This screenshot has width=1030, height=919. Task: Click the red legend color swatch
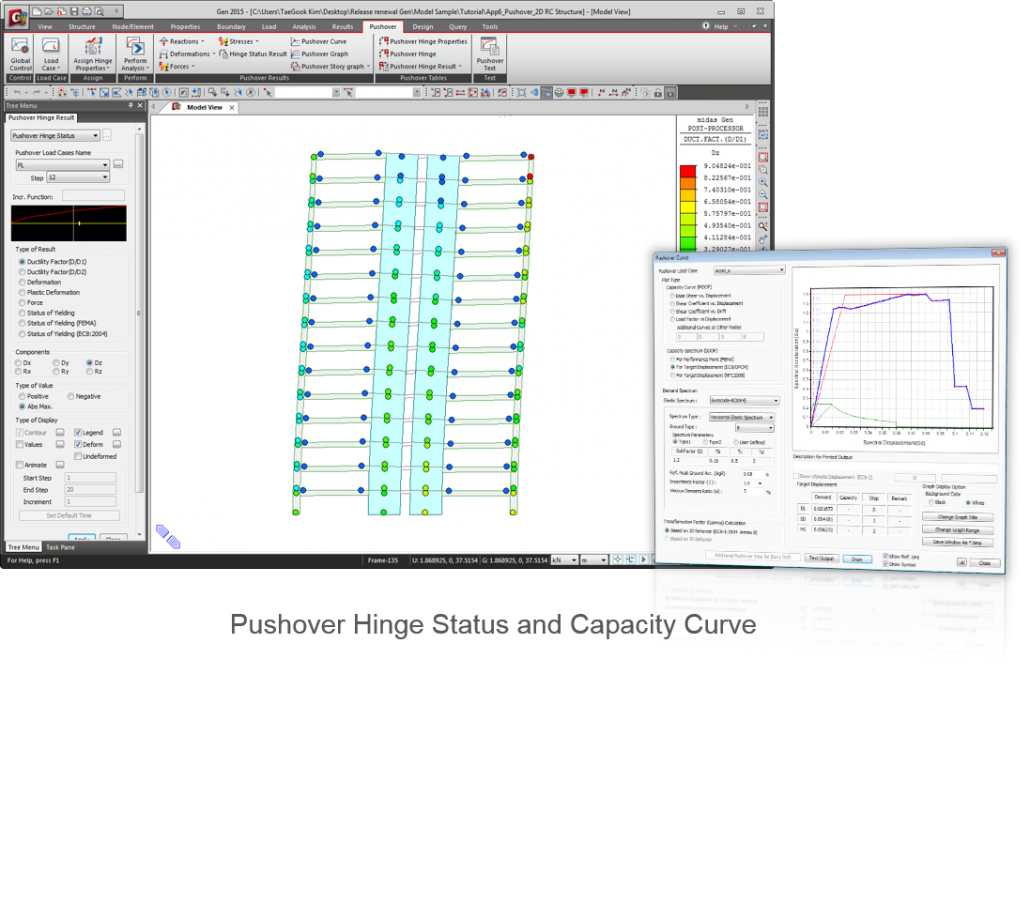[688, 172]
